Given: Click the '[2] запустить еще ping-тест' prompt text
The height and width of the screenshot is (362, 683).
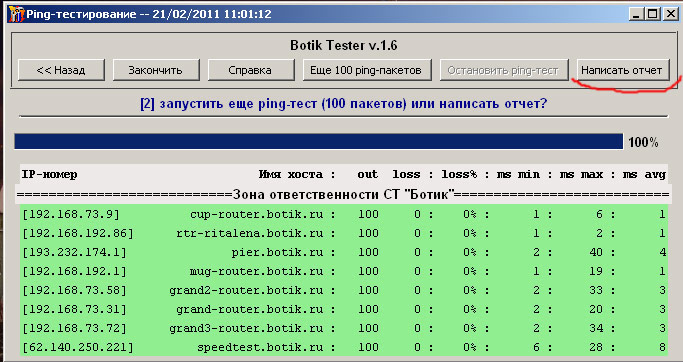Looking at the screenshot, I should pos(343,105).
